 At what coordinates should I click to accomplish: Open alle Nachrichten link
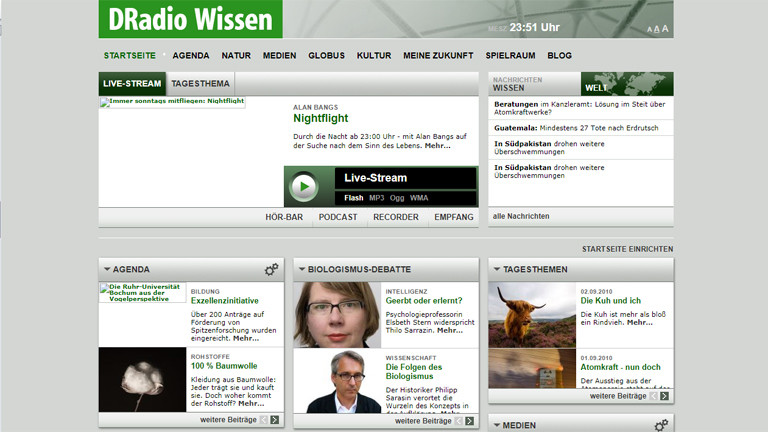pos(521,216)
